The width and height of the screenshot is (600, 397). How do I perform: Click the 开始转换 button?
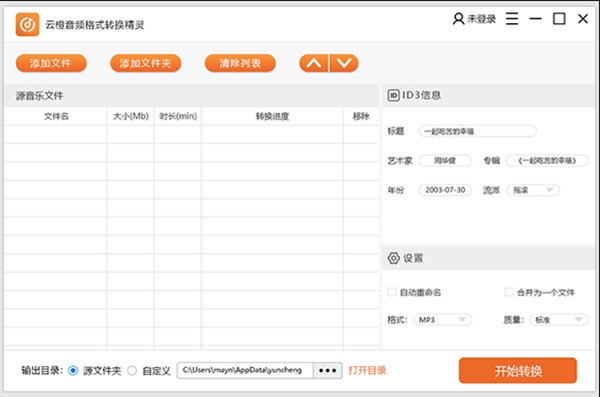pos(518,371)
